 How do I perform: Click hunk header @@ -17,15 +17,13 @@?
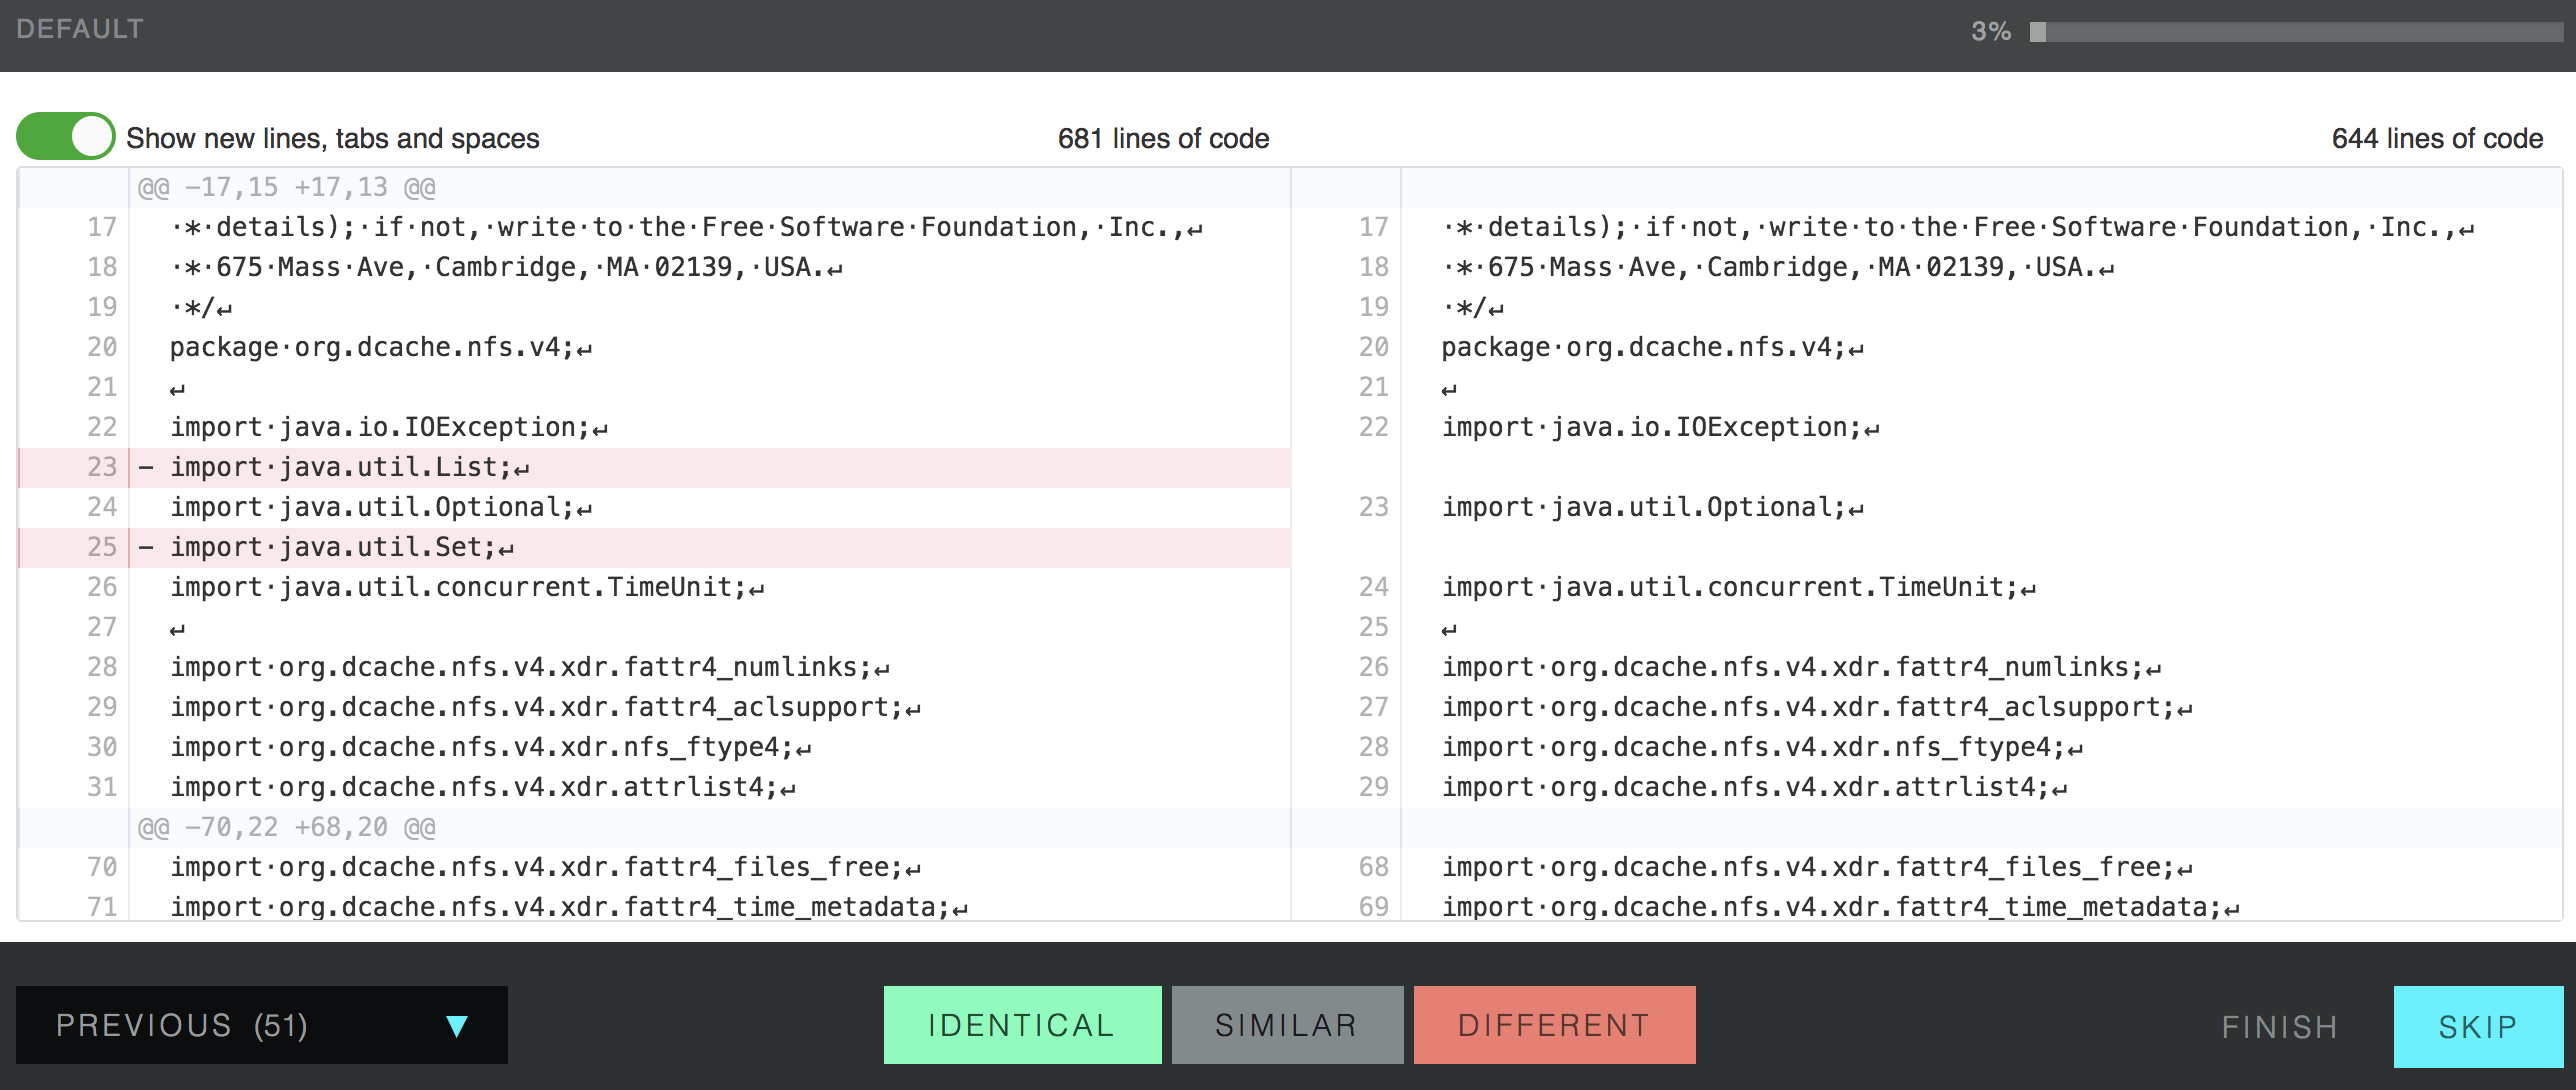tap(286, 188)
